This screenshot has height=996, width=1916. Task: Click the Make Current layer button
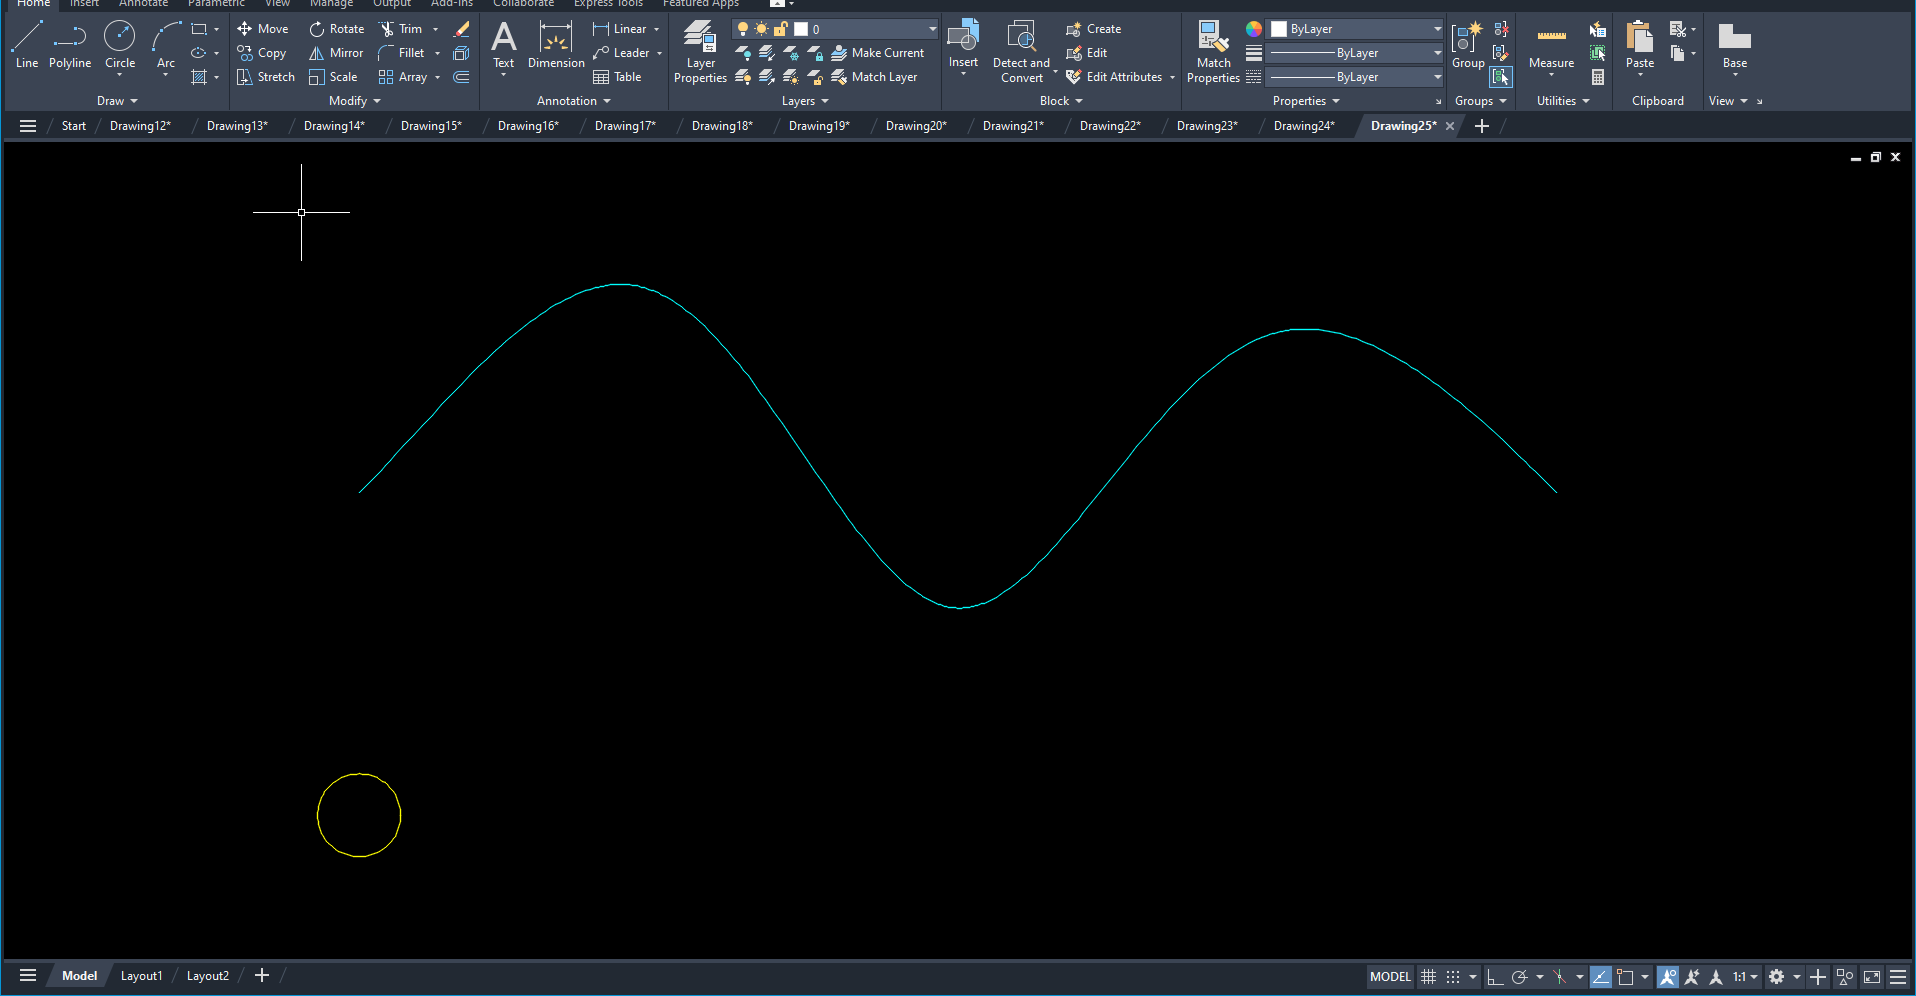[878, 53]
